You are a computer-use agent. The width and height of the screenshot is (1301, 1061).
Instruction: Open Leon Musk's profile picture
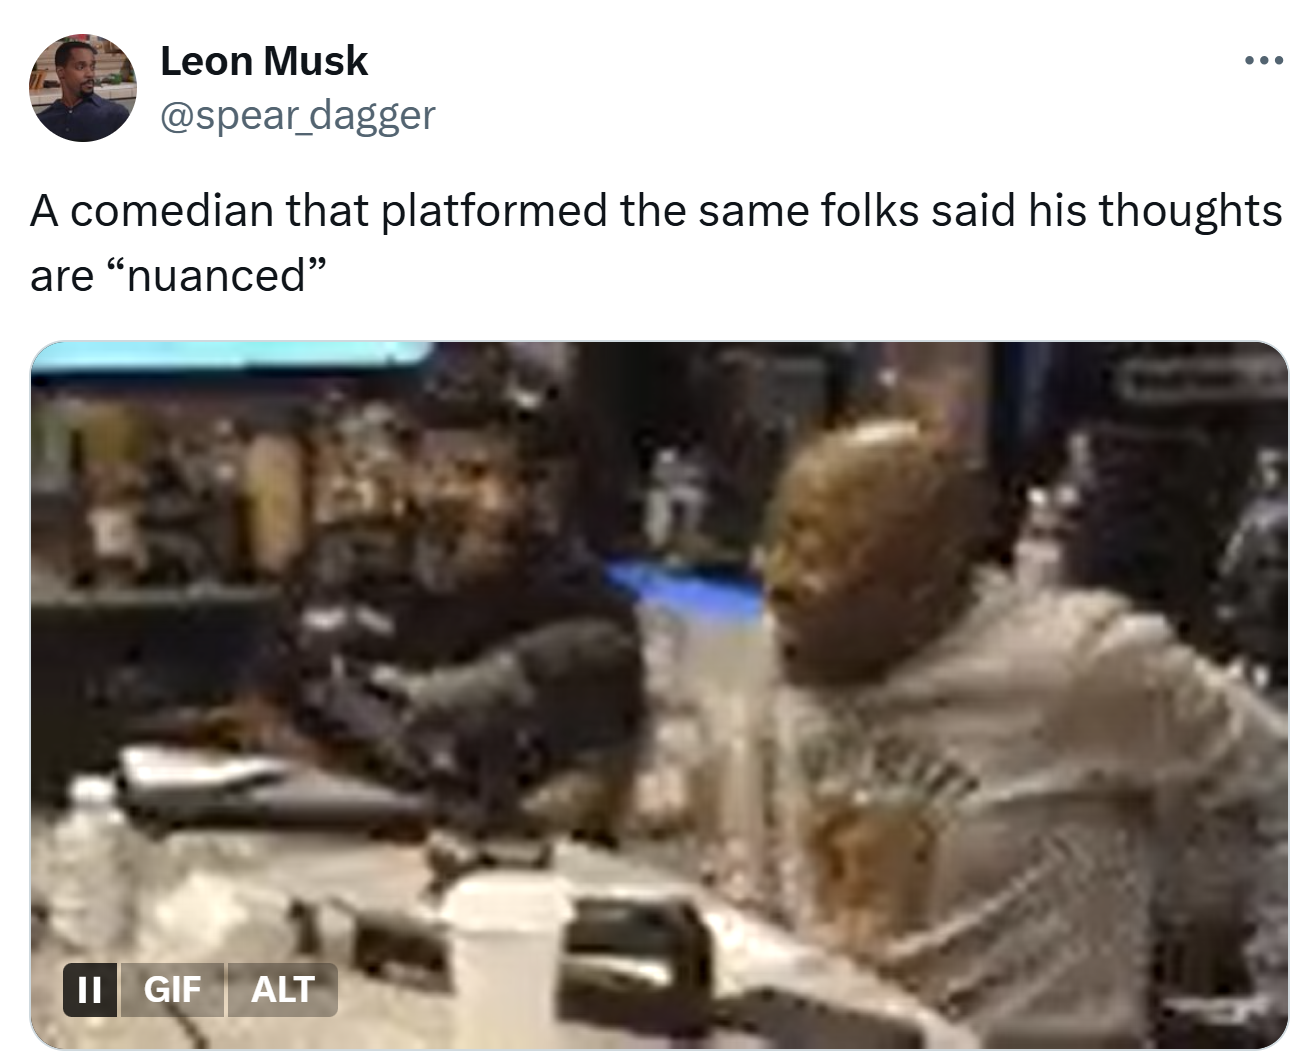pos(83,88)
